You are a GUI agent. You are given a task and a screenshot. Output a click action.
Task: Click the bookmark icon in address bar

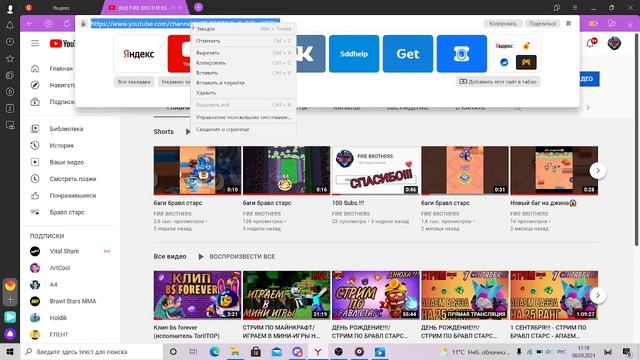(569, 24)
